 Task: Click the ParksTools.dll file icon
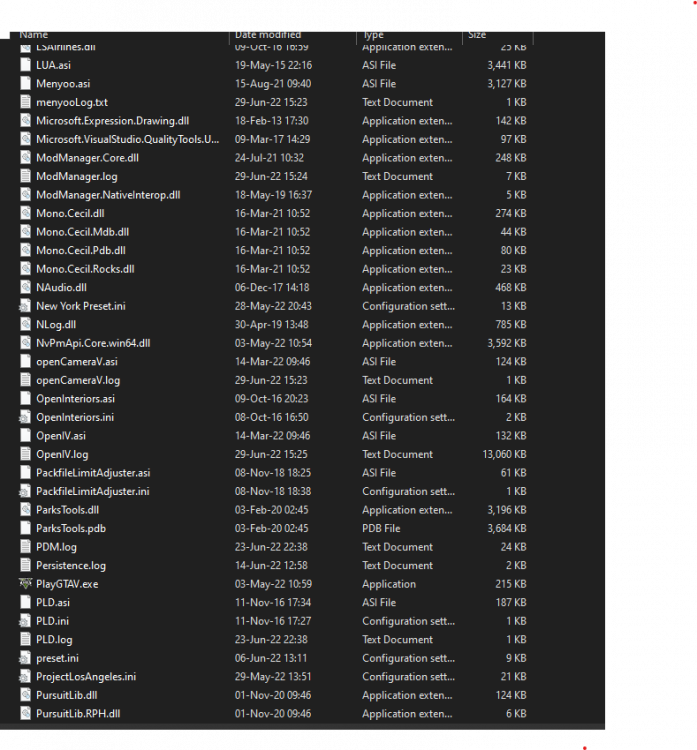click(25, 510)
